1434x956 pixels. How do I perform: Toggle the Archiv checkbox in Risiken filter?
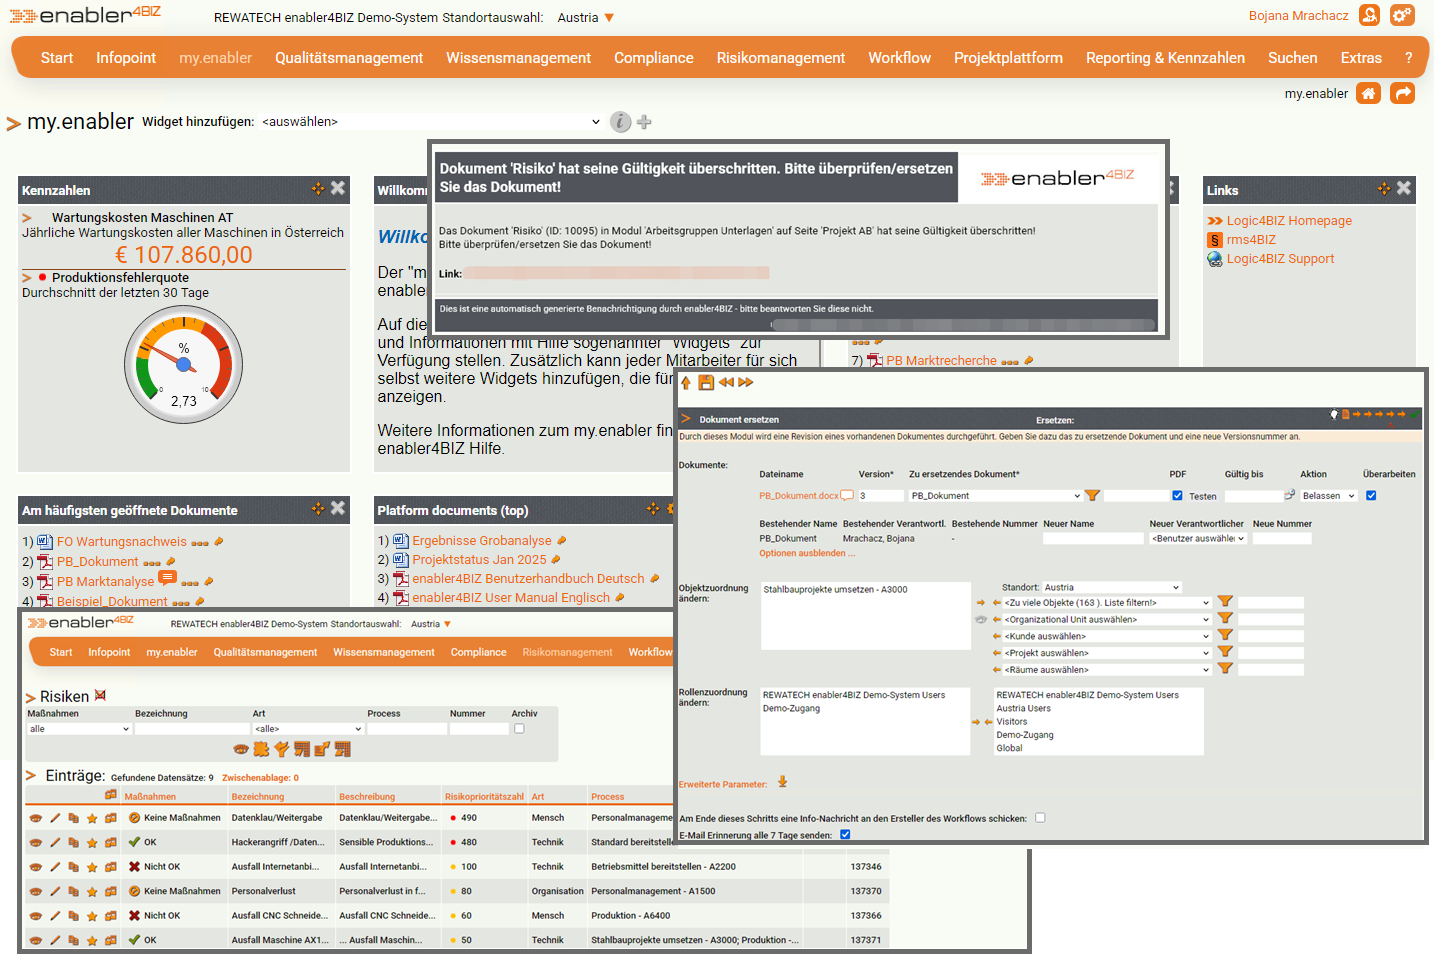coord(519,729)
